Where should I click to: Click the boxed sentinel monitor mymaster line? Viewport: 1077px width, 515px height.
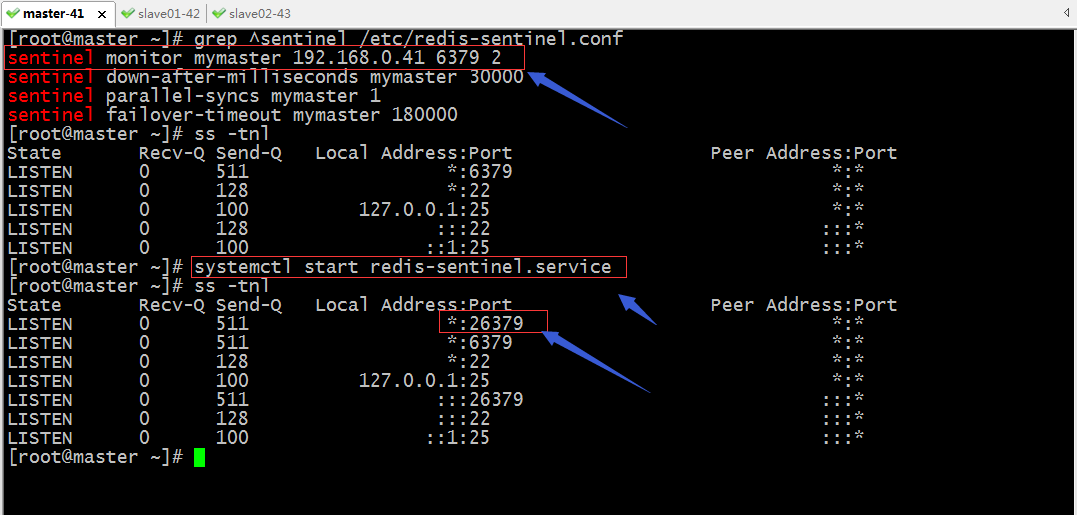[264, 58]
